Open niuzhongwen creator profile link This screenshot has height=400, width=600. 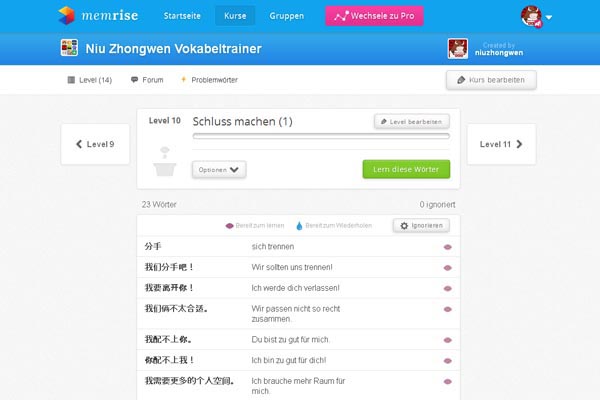tap(499, 53)
